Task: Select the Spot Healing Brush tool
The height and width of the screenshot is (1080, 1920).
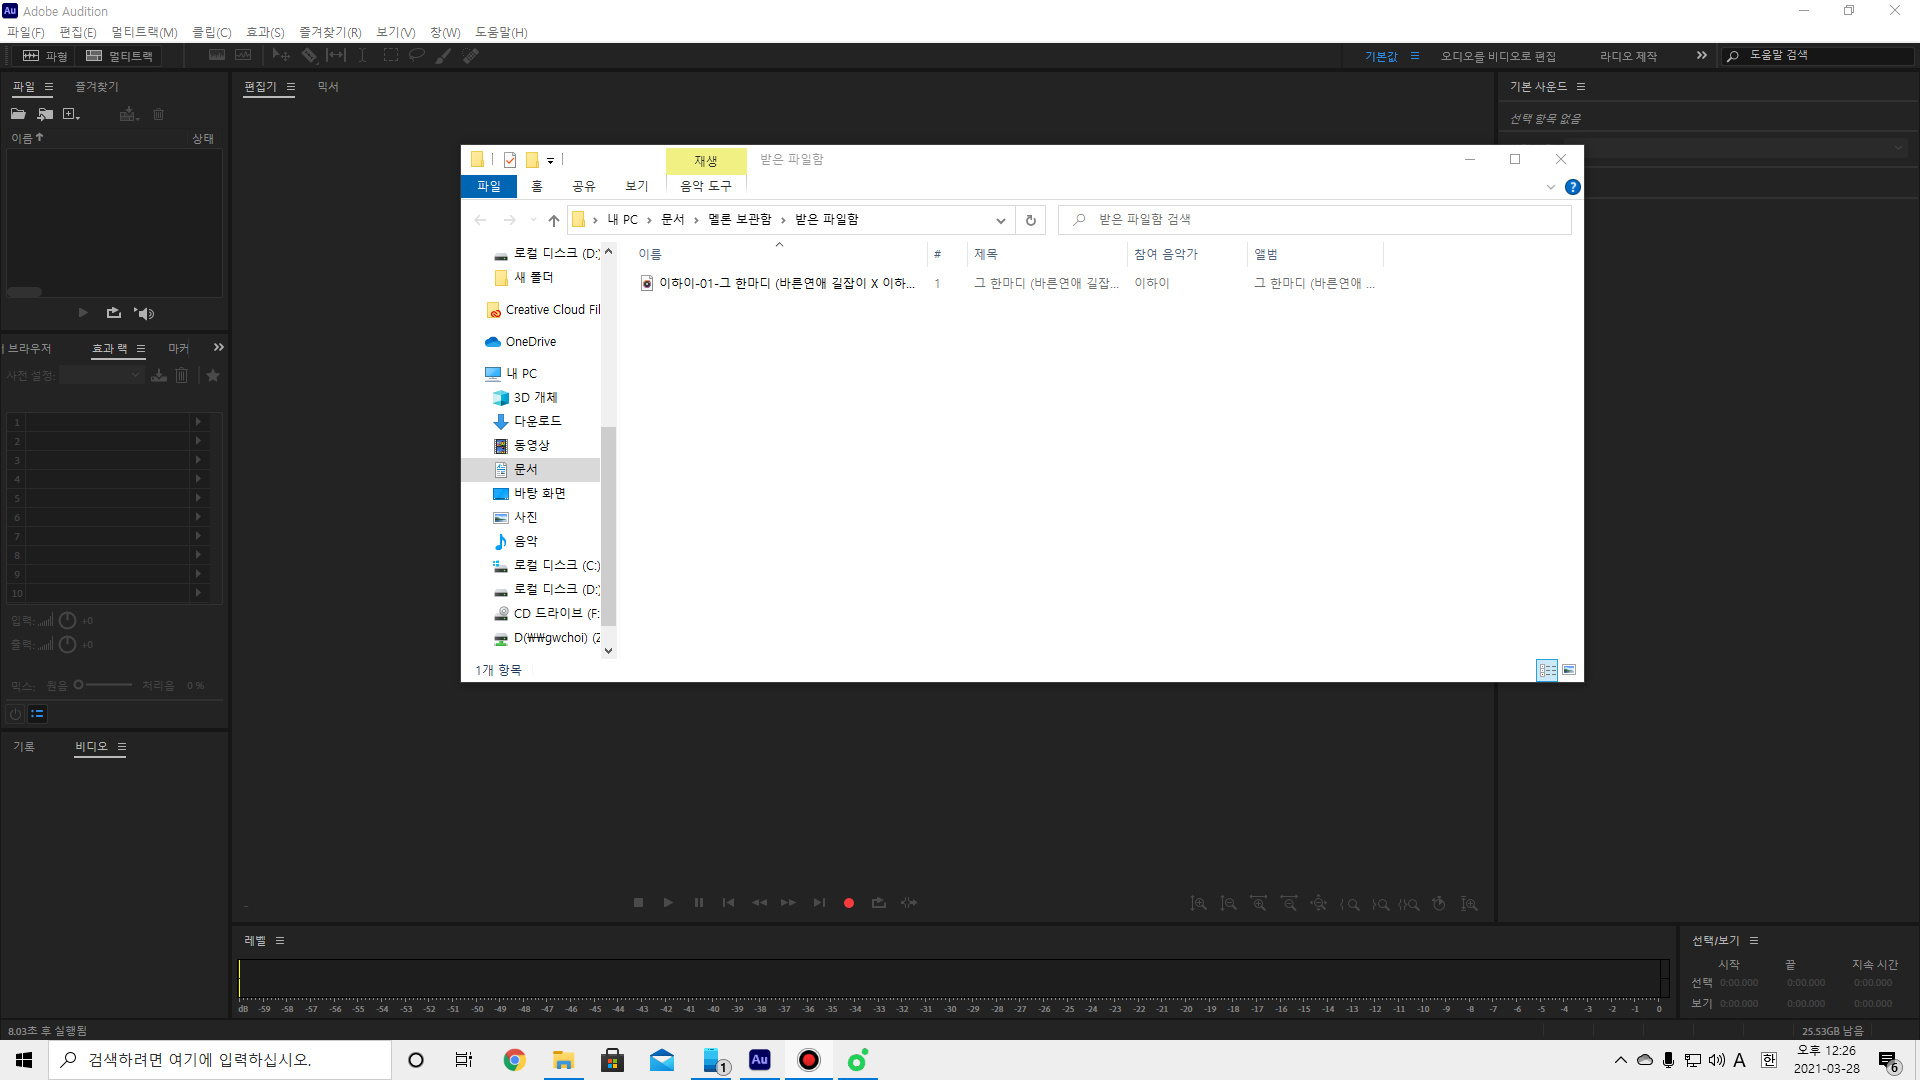Action: coord(471,56)
